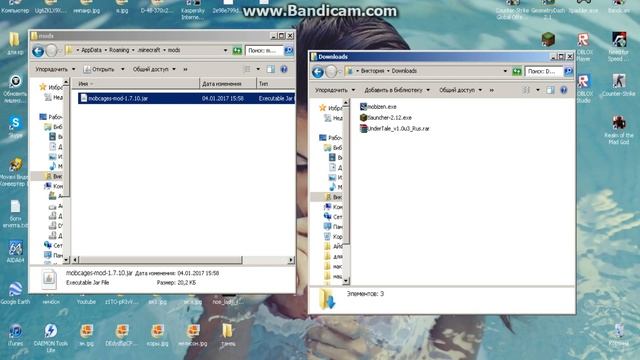640x360 pixels.
Task: Click search magnifier icon in Downloads window
Action: [x=568, y=71]
